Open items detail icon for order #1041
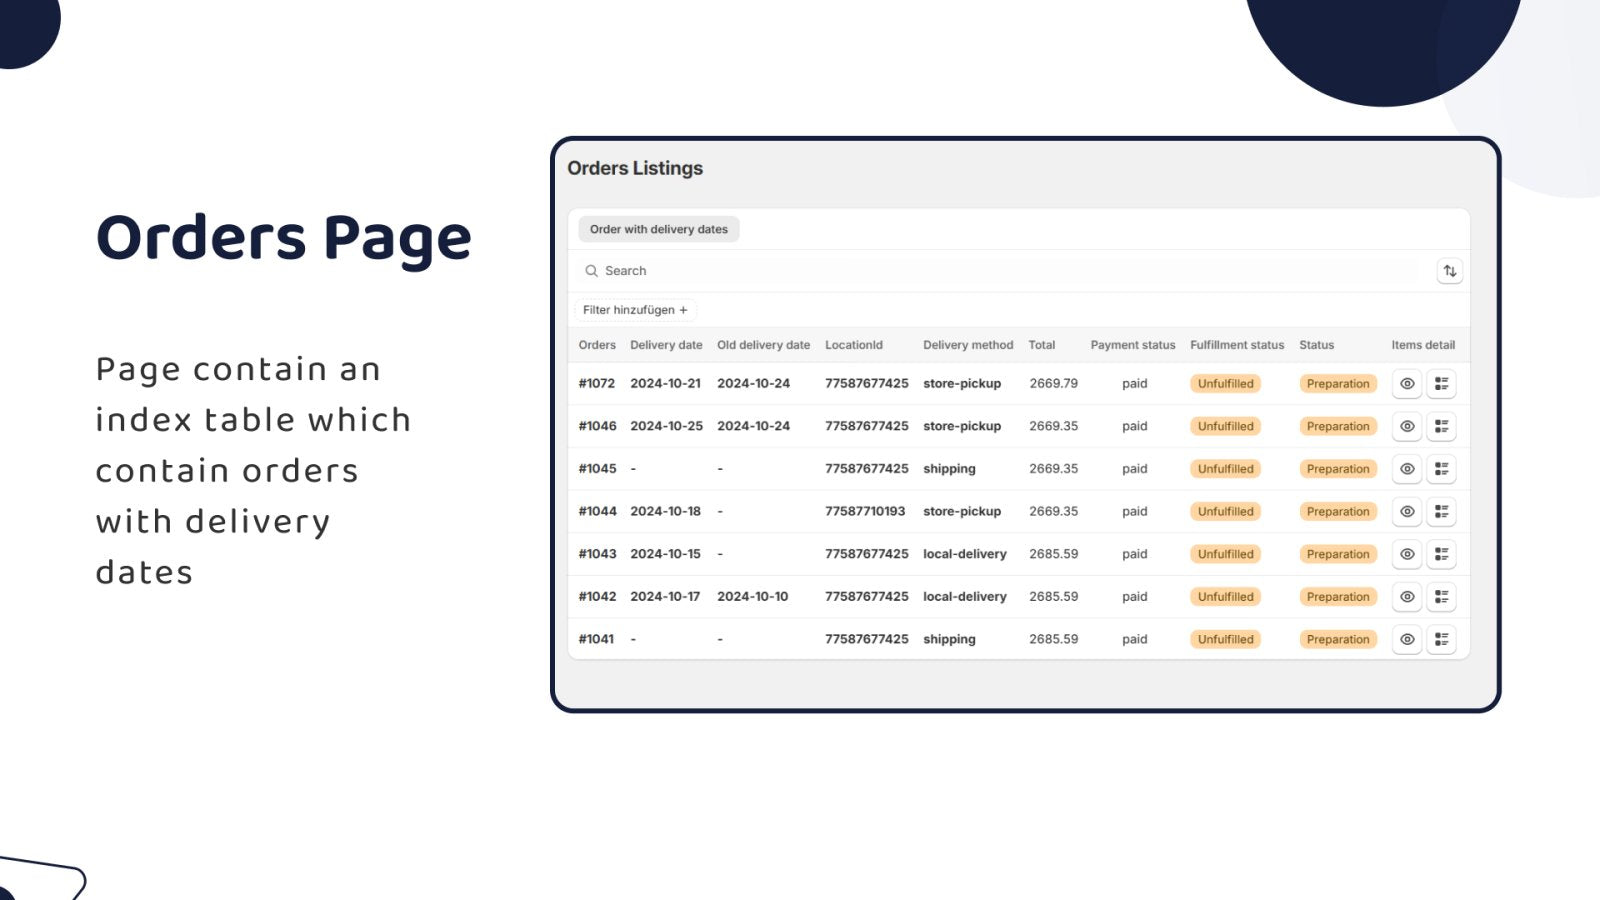The width and height of the screenshot is (1600, 900). (x=1441, y=639)
